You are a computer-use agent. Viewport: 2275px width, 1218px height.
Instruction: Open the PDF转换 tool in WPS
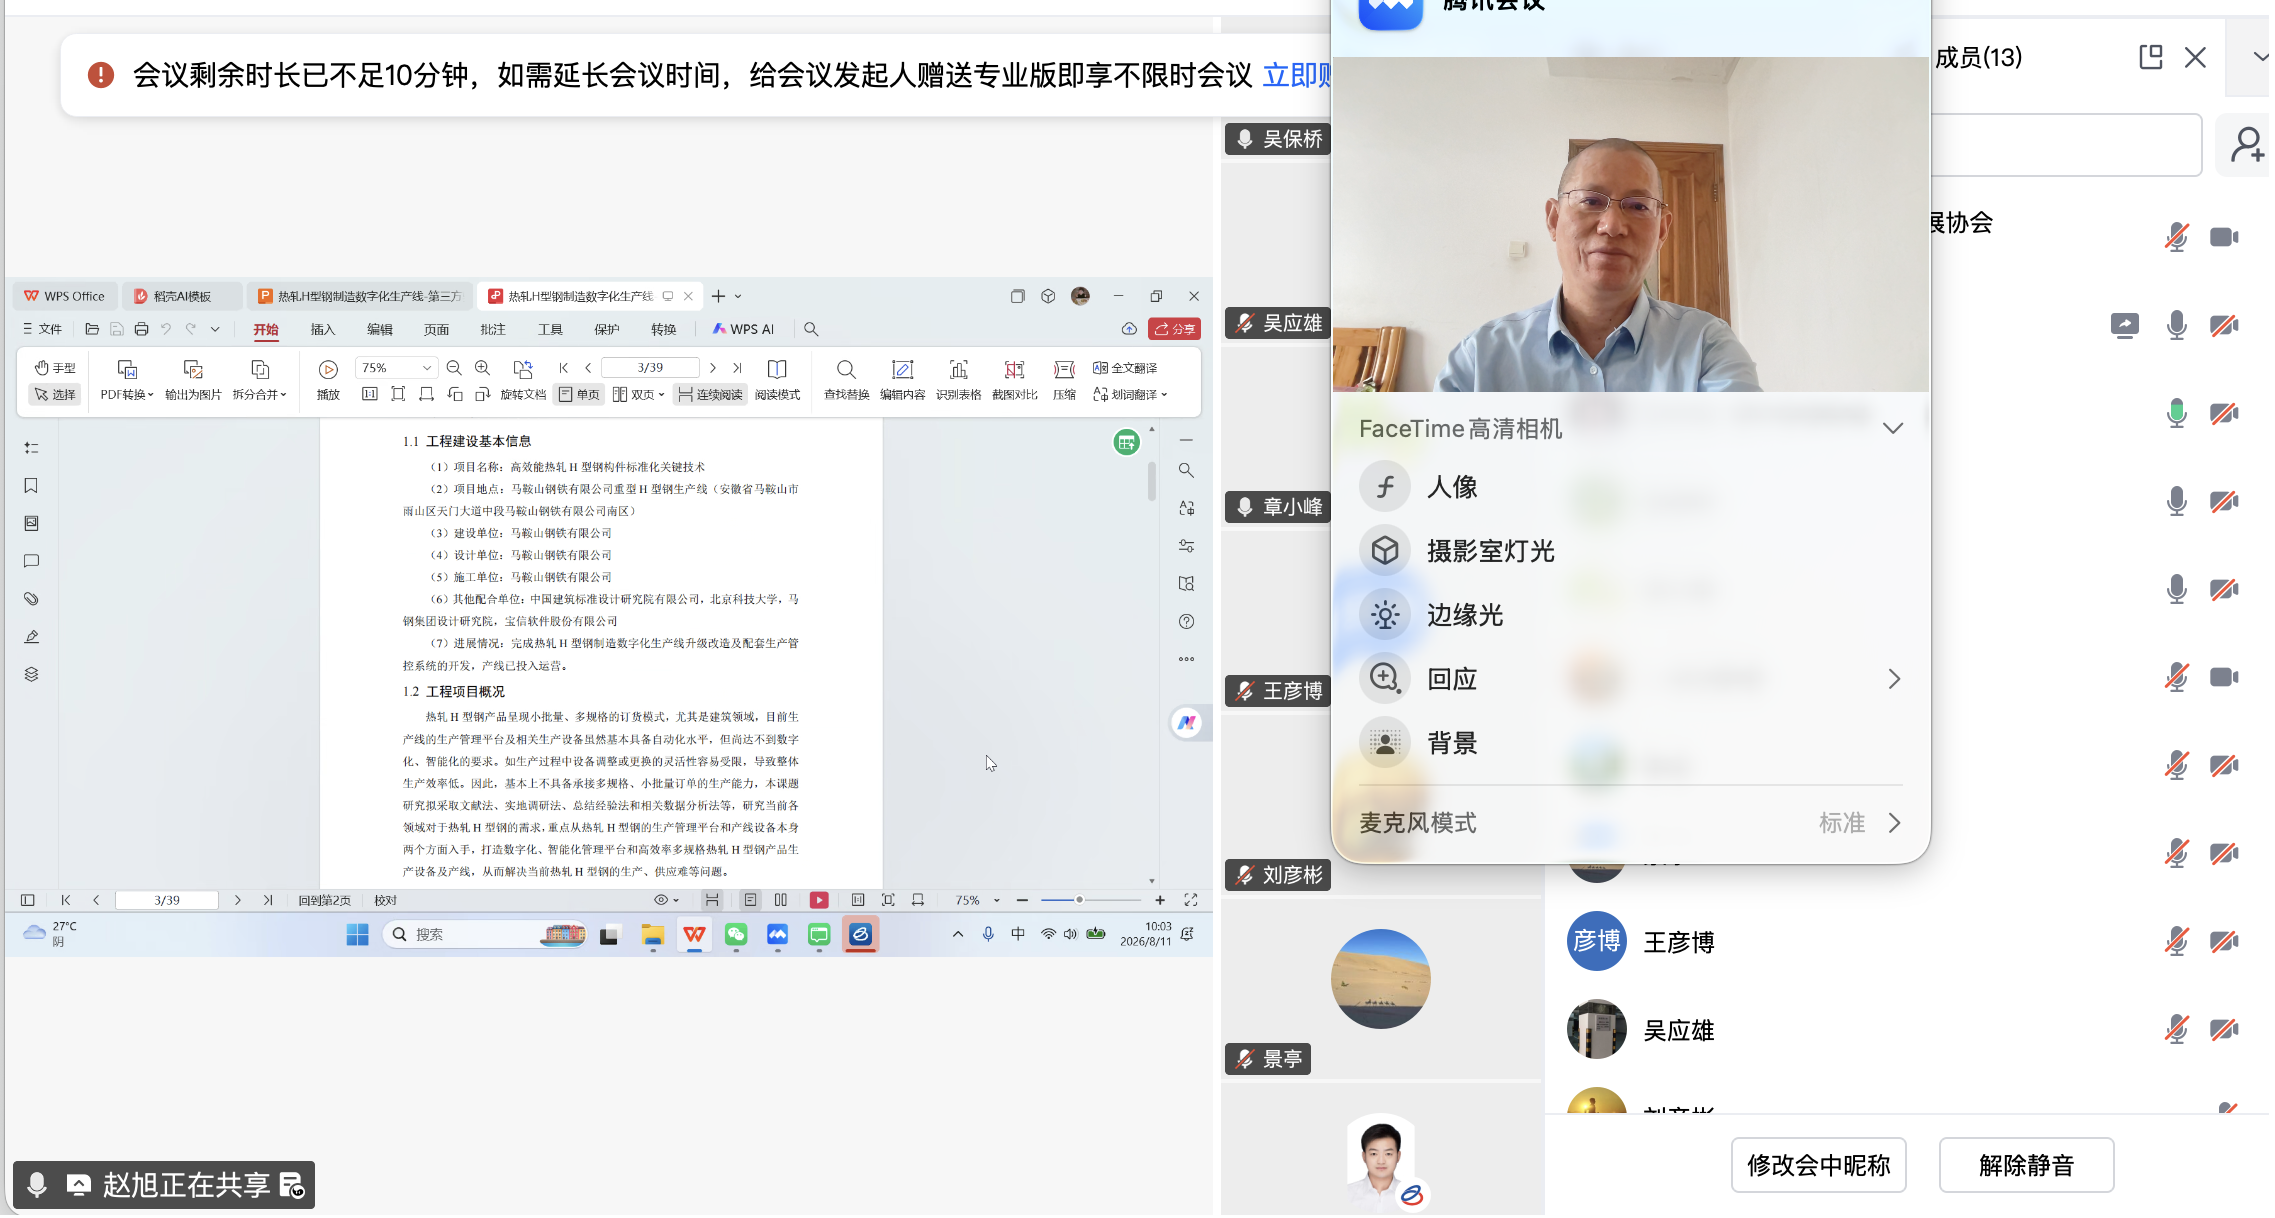(x=127, y=380)
